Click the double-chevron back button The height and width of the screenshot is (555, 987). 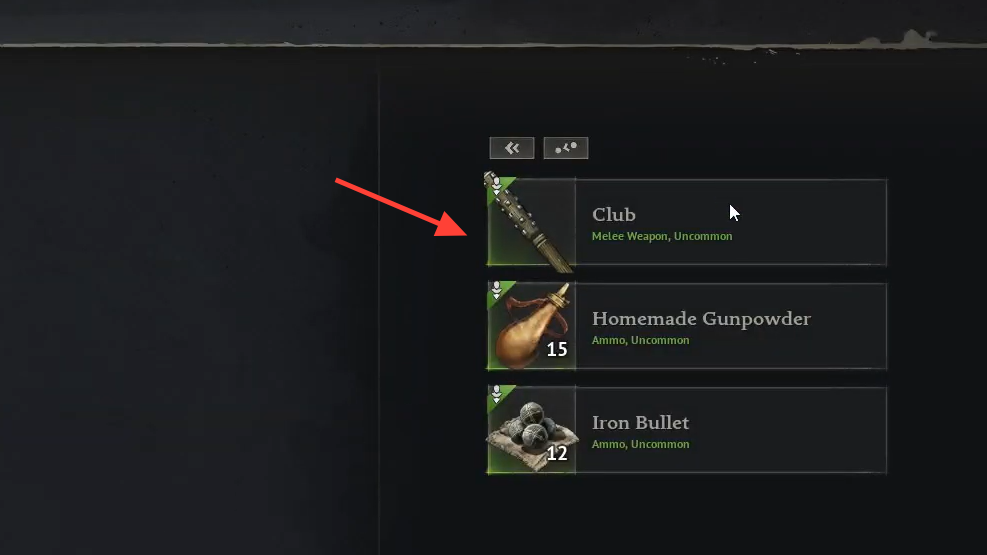tap(512, 148)
